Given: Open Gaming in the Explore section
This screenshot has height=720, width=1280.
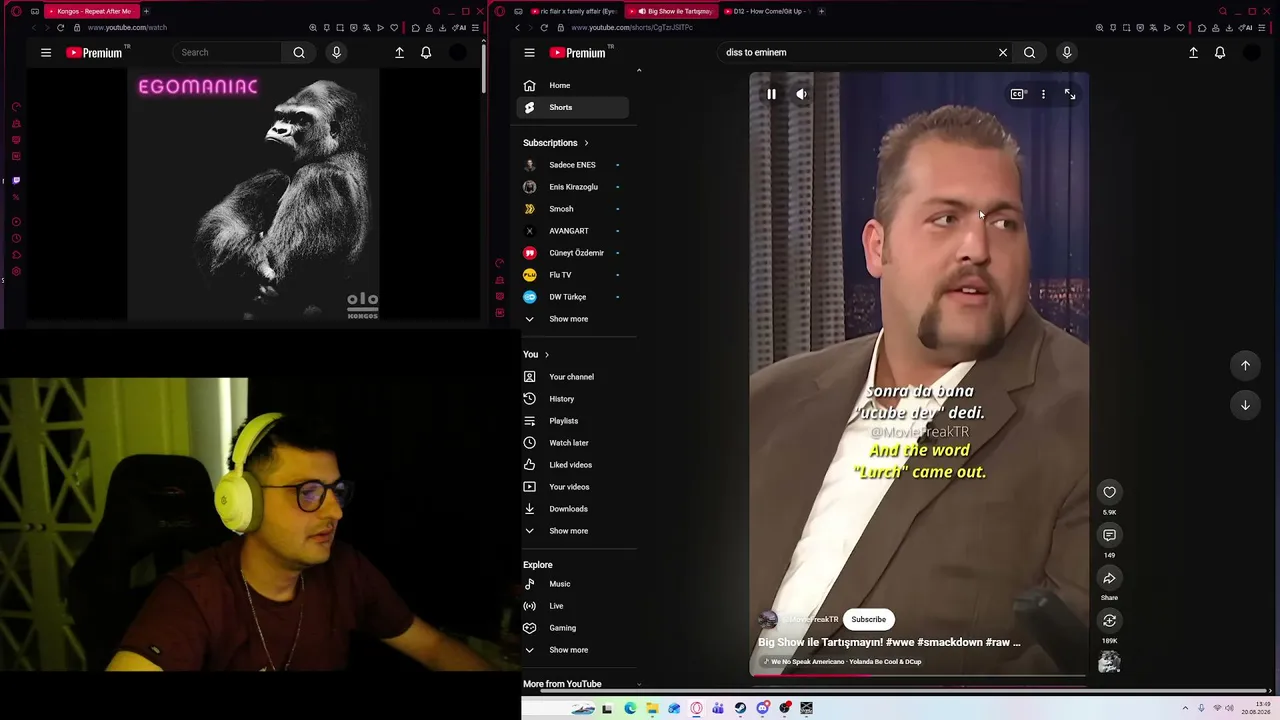Looking at the screenshot, I should click(573, 628).
